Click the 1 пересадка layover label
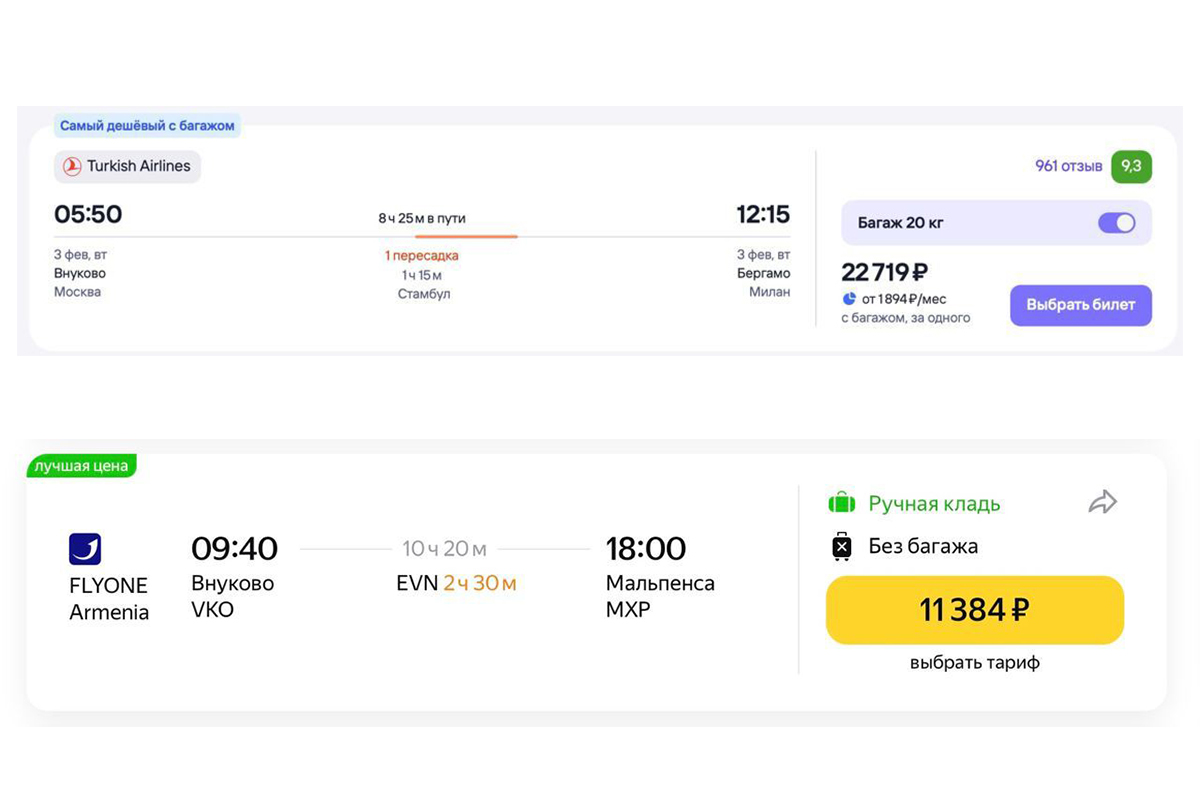 click(x=421, y=256)
